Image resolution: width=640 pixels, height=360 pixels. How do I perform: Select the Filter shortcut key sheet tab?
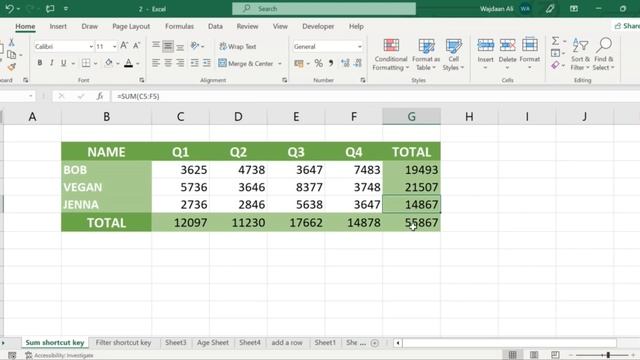[123, 342]
